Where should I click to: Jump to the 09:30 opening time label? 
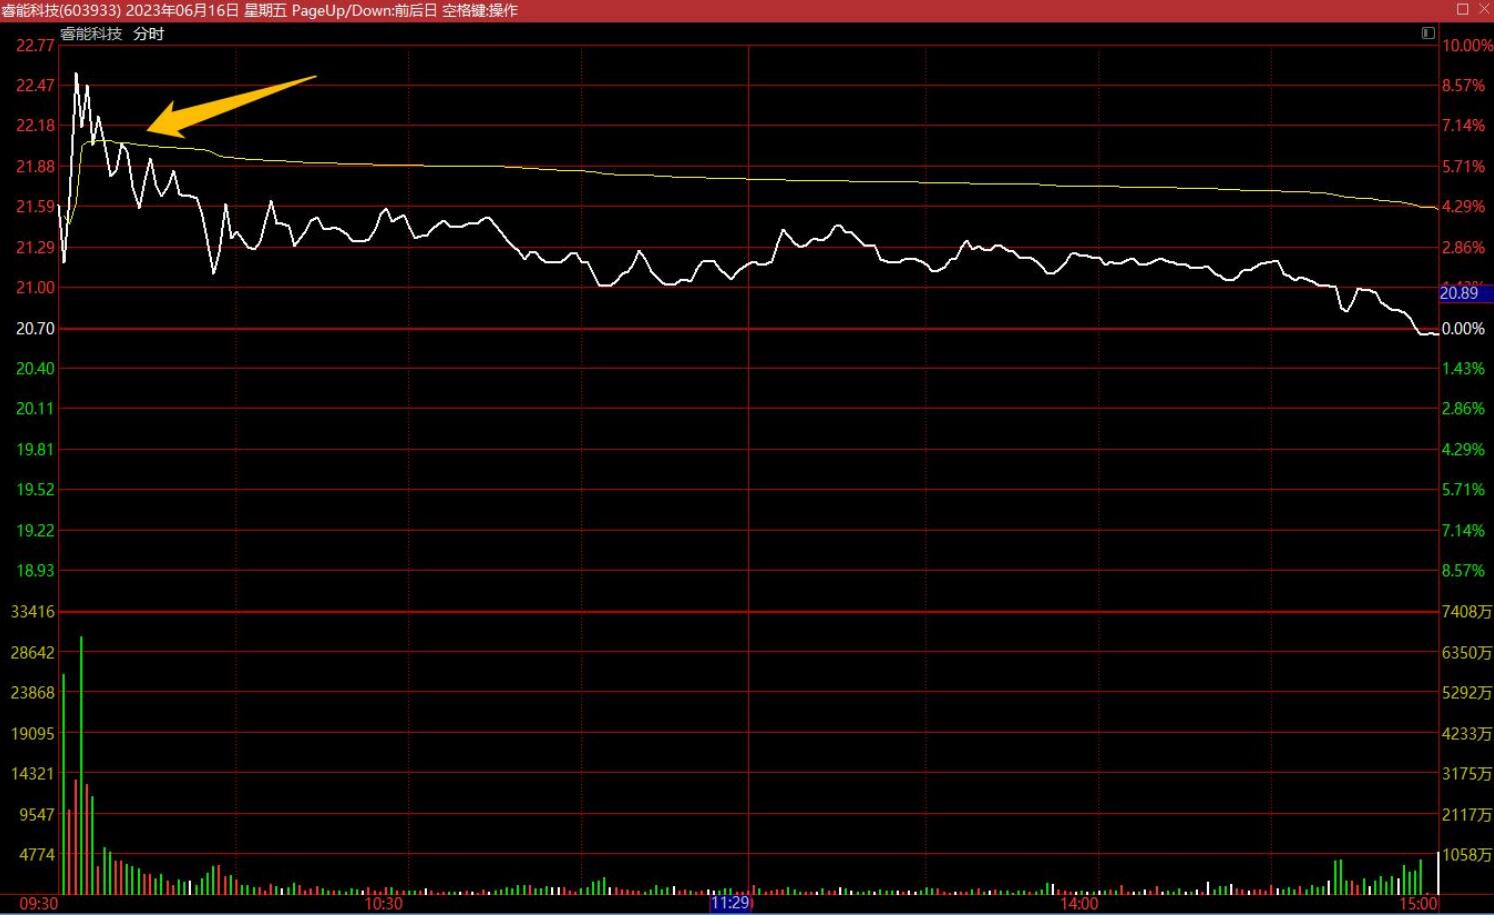(38, 903)
